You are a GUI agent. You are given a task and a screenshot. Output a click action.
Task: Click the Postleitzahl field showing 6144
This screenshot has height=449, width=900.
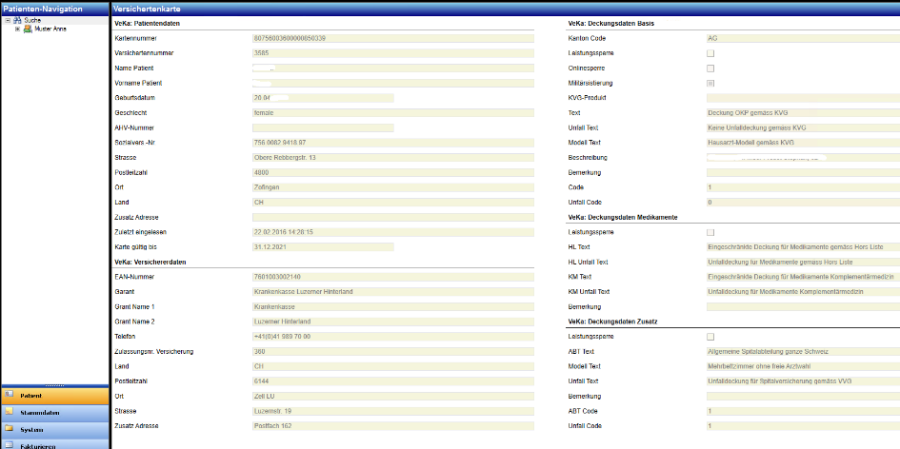[393, 381]
